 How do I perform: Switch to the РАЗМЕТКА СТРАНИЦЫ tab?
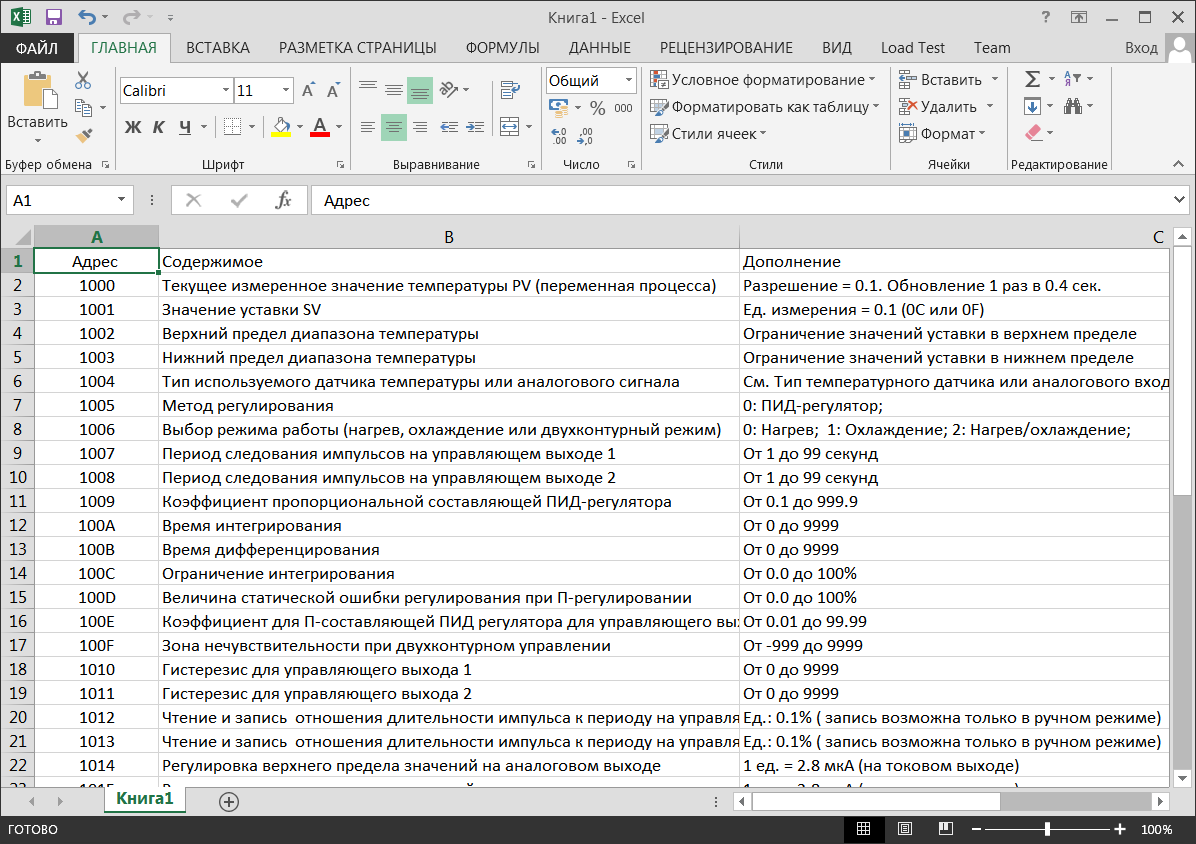click(x=358, y=48)
